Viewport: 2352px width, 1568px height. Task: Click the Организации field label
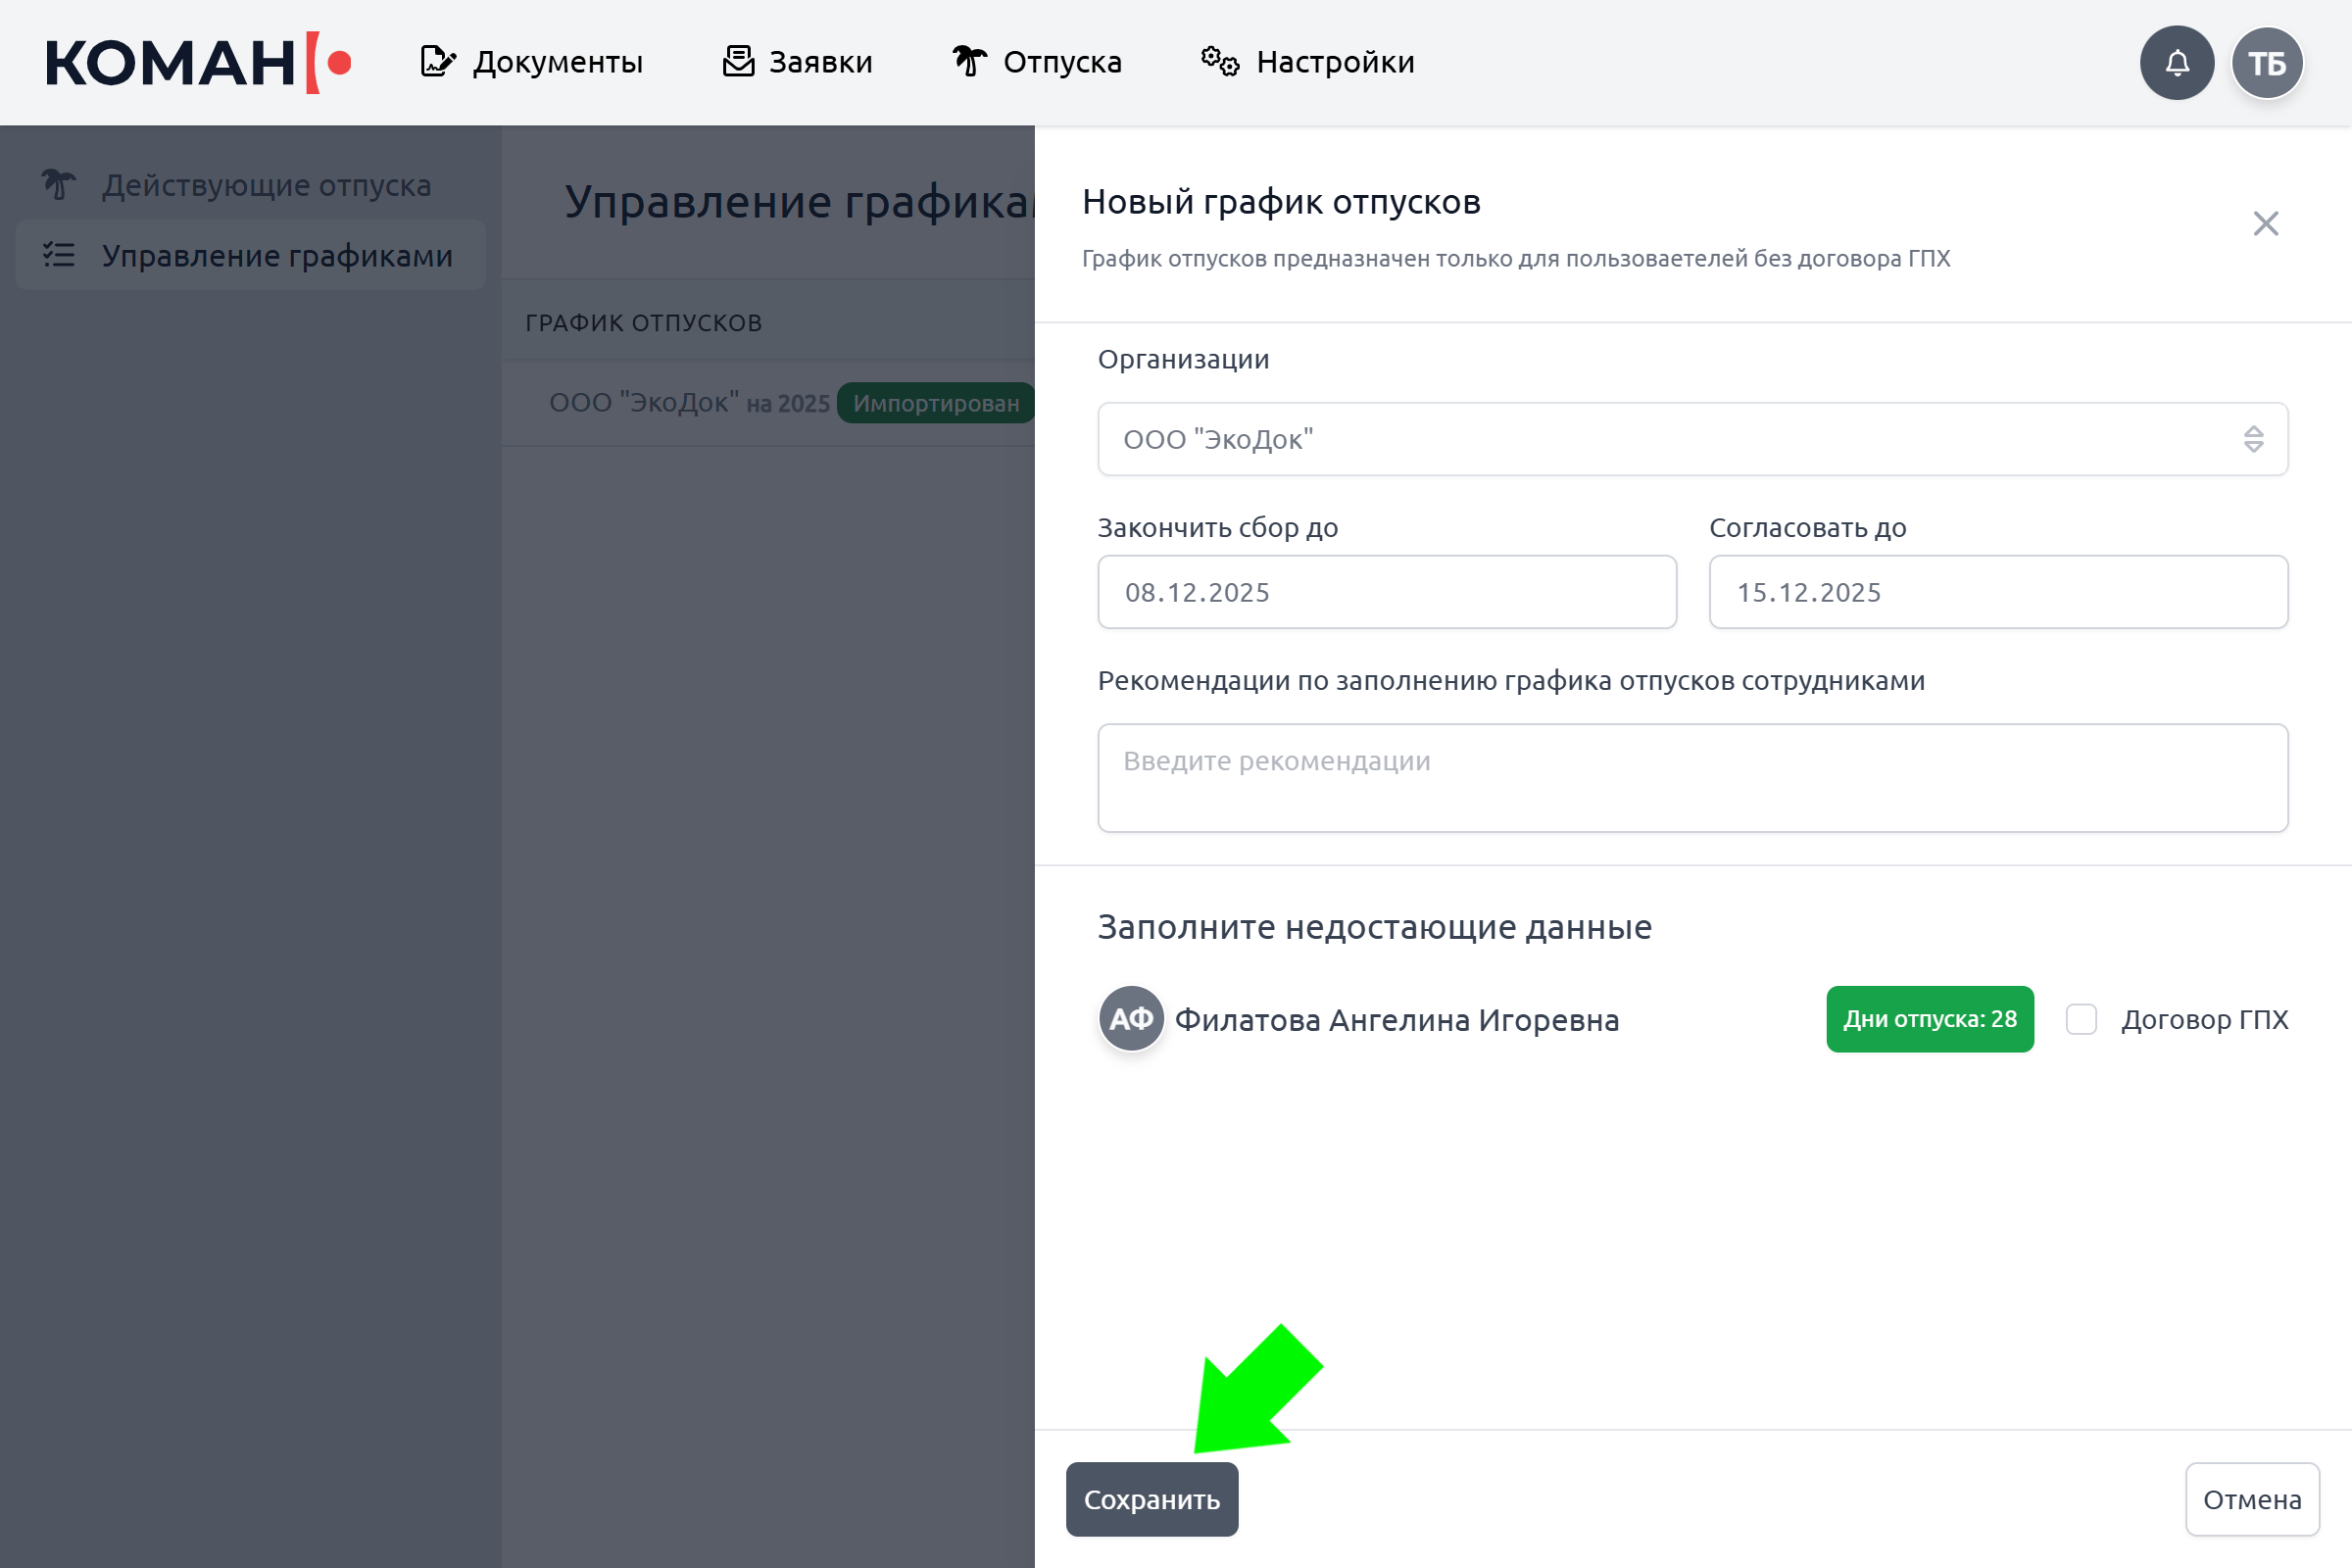click(1183, 359)
